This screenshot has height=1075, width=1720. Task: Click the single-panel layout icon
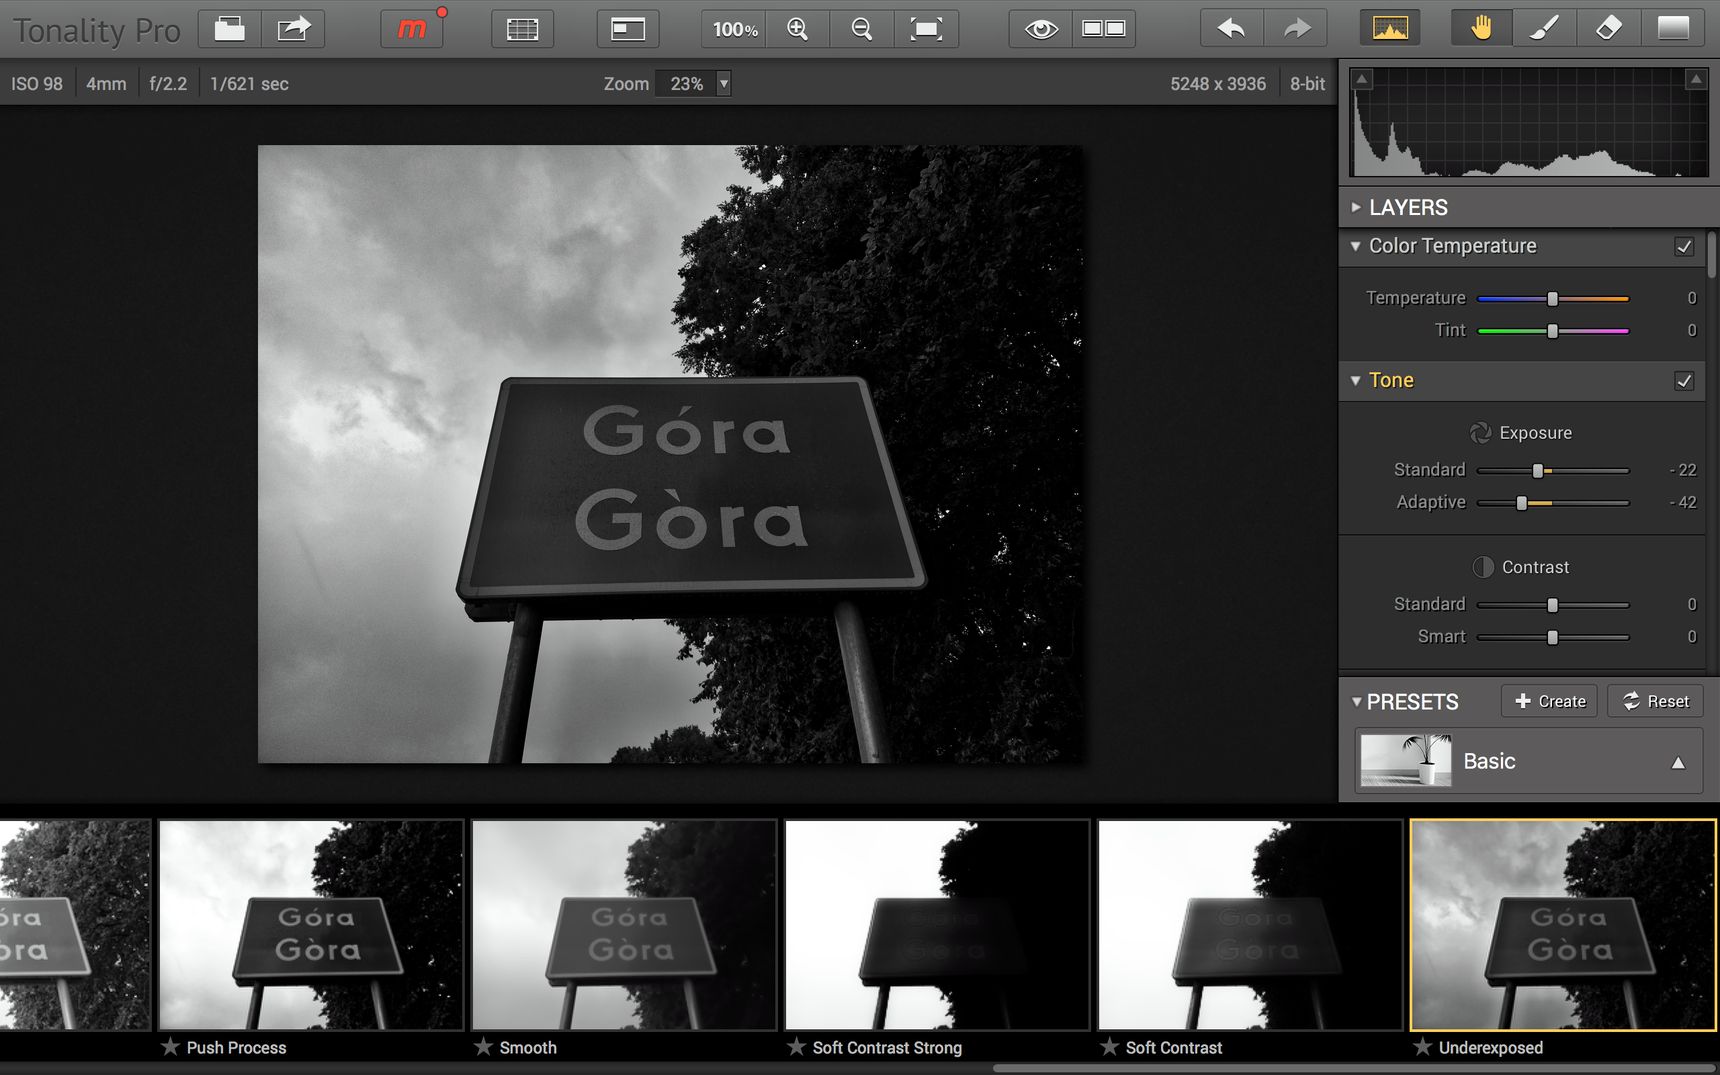(x=628, y=29)
